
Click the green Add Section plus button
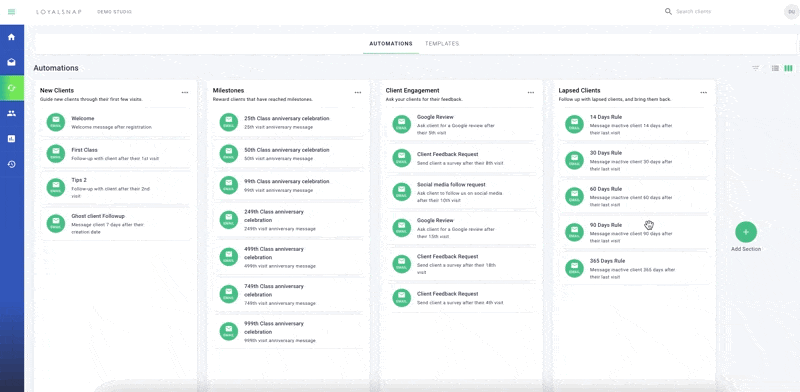click(x=746, y=232)
